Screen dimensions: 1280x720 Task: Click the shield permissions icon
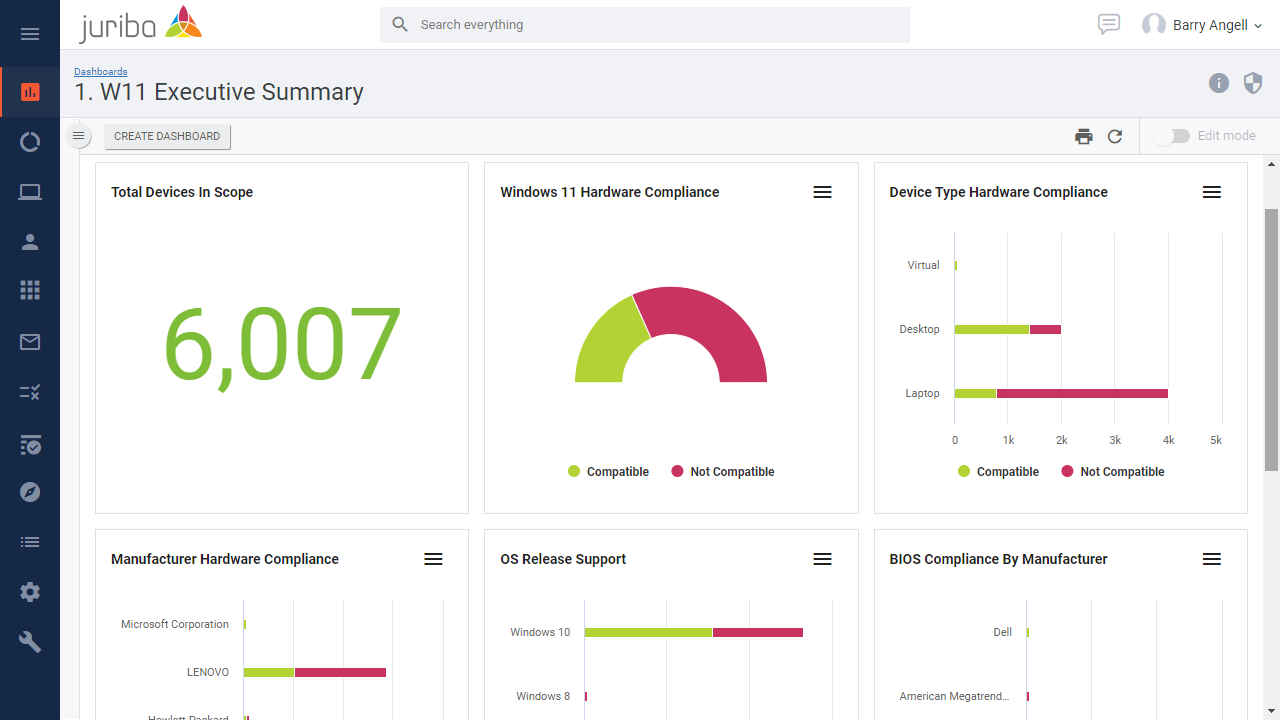pos(1253,83)
